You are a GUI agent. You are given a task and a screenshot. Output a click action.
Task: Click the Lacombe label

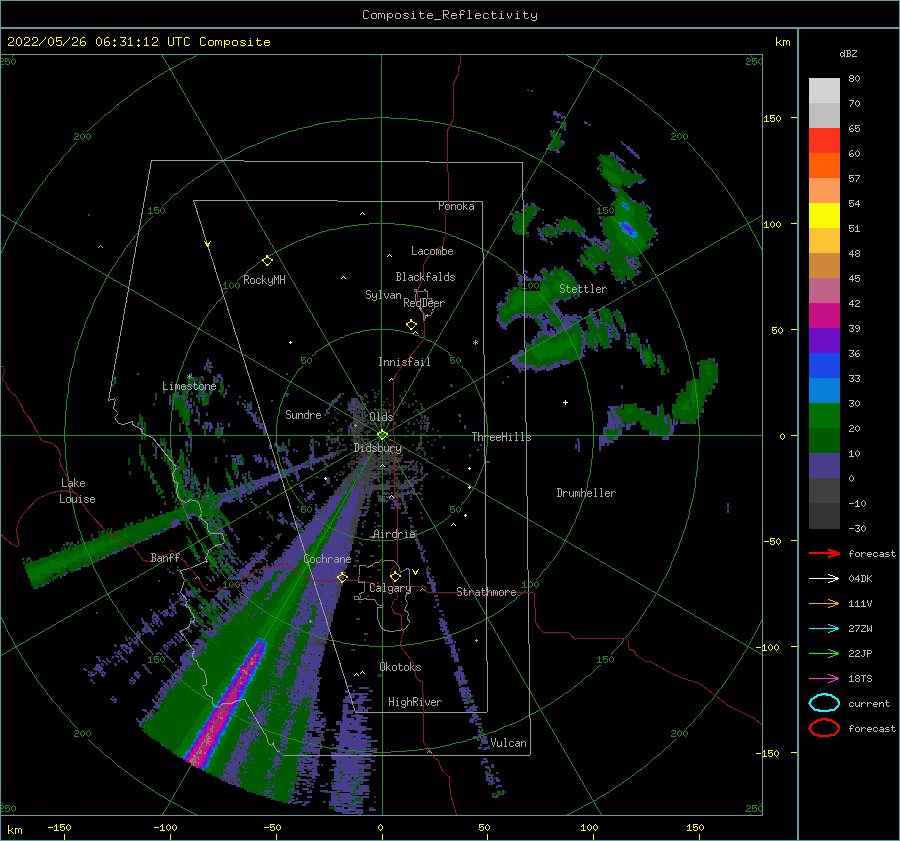432,251
